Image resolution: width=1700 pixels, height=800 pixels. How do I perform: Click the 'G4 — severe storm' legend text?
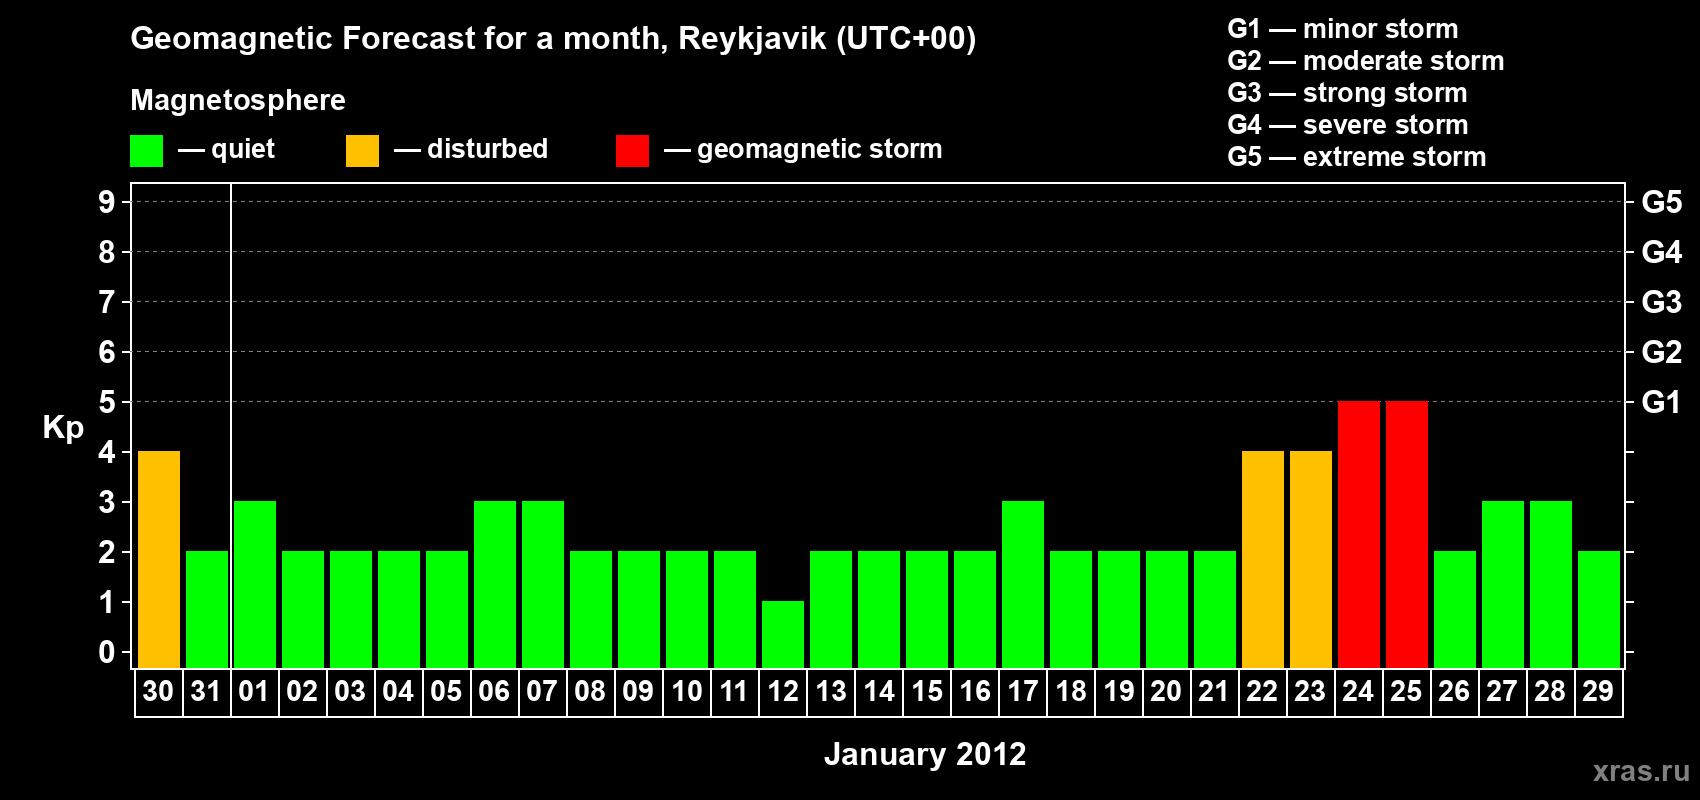click(x=1348, y=125)
